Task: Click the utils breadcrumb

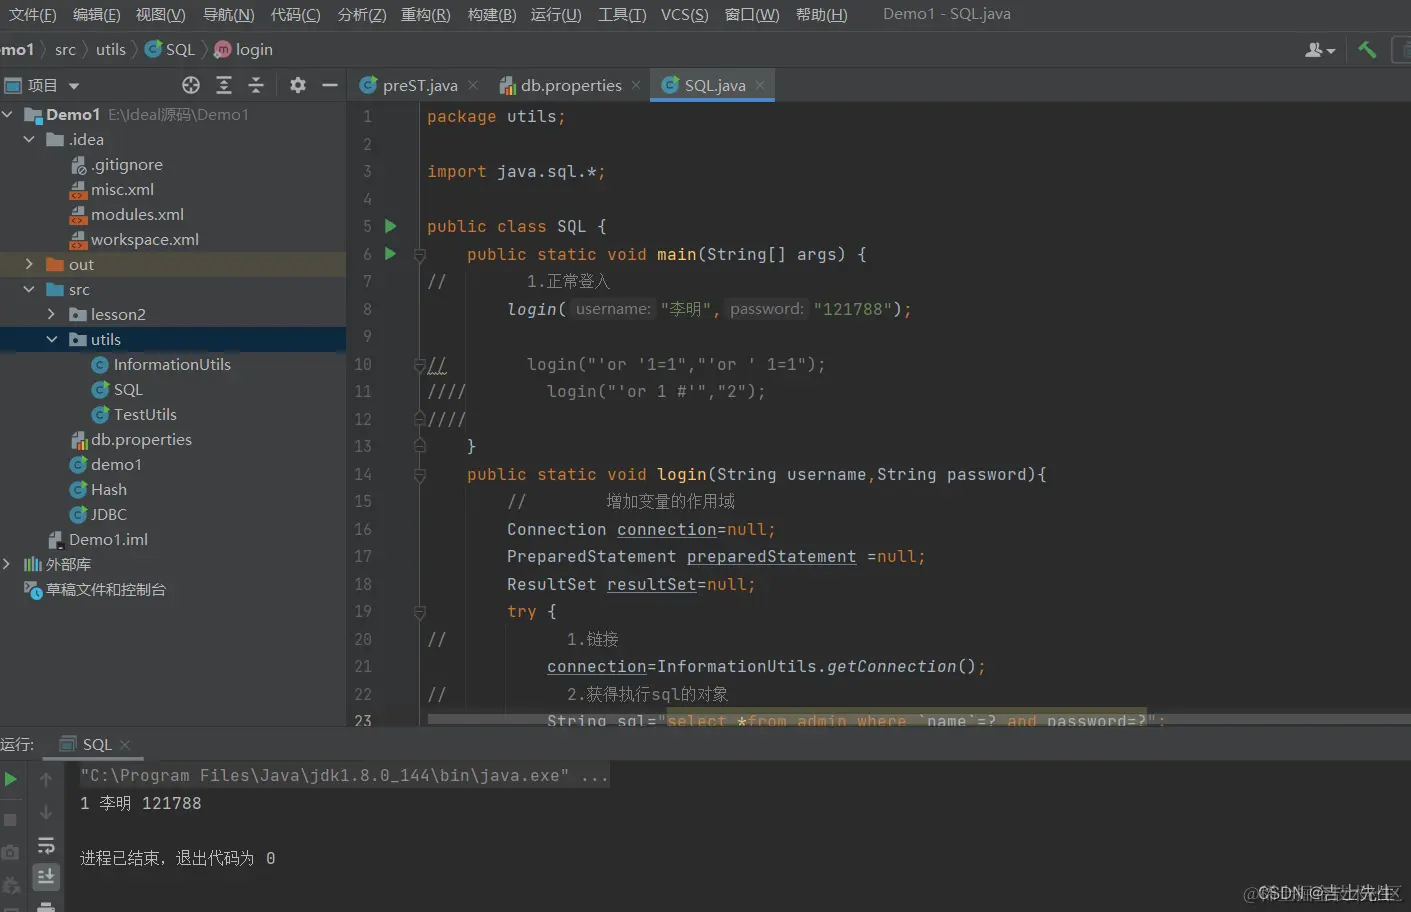Action: coord(111,49)
